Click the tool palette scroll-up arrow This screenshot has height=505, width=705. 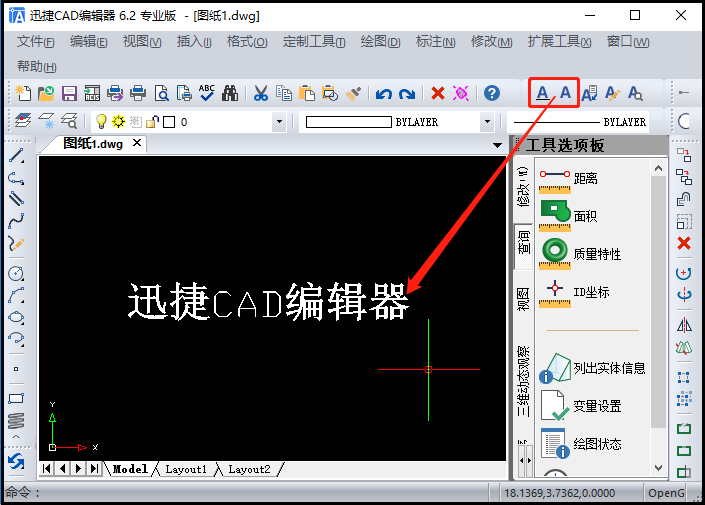[658, 169]
